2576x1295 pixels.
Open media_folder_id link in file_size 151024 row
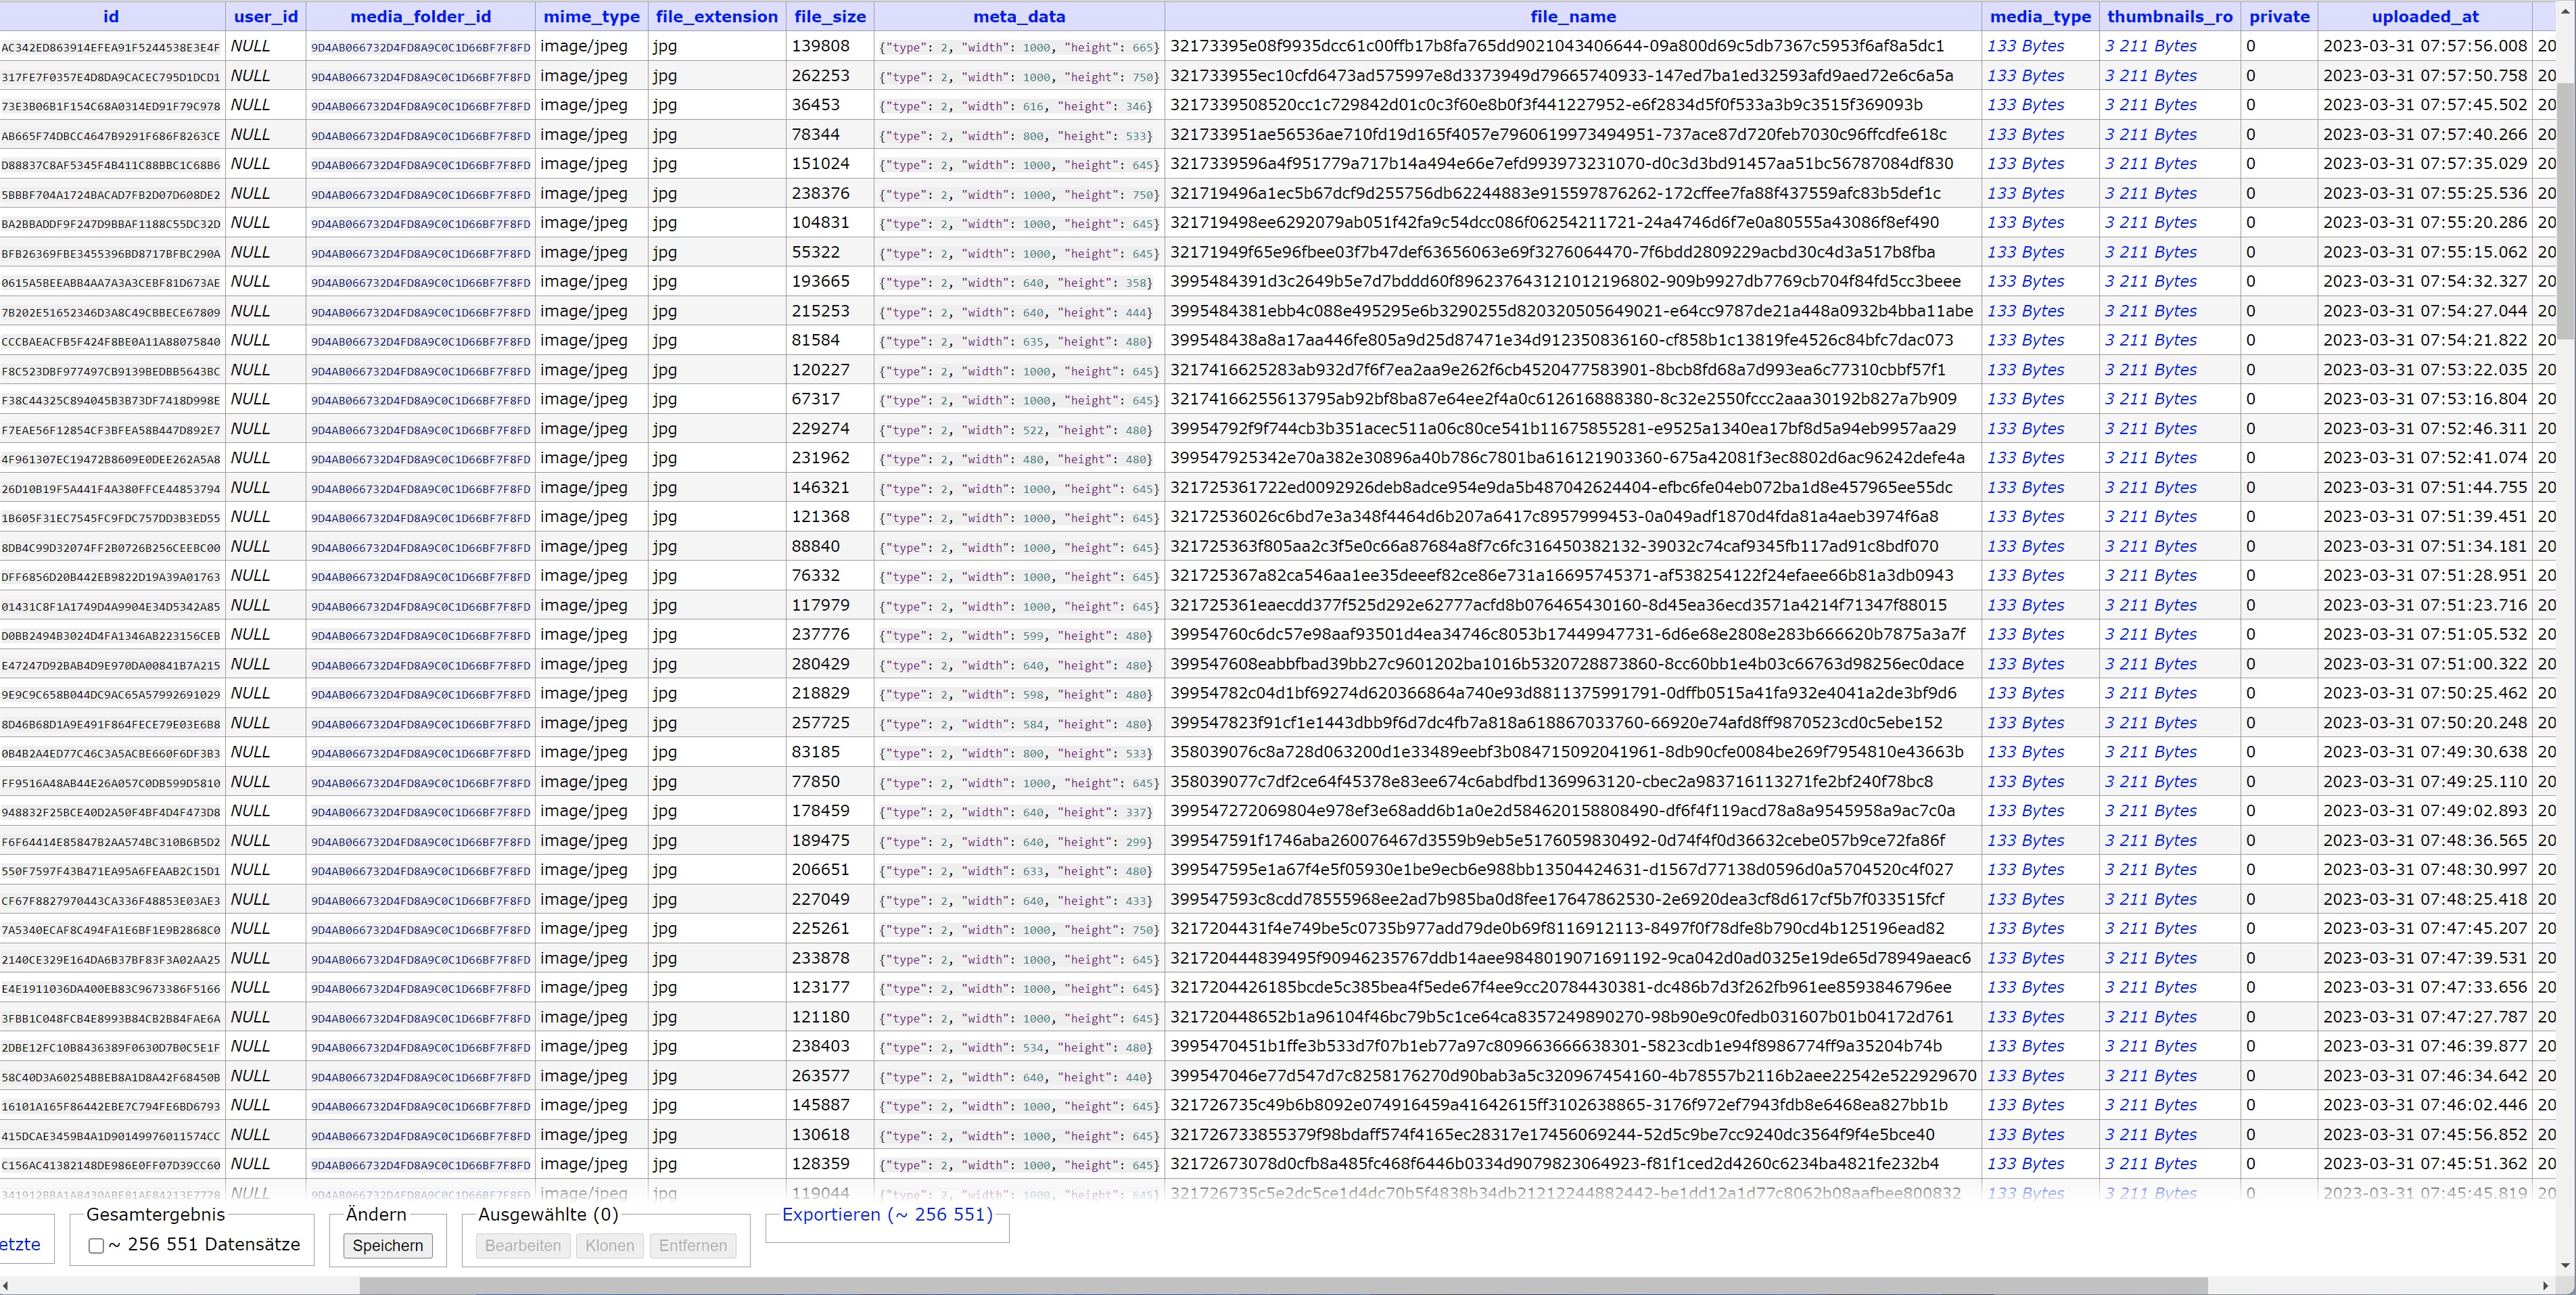pyautogui.click(x=421, y=165)
